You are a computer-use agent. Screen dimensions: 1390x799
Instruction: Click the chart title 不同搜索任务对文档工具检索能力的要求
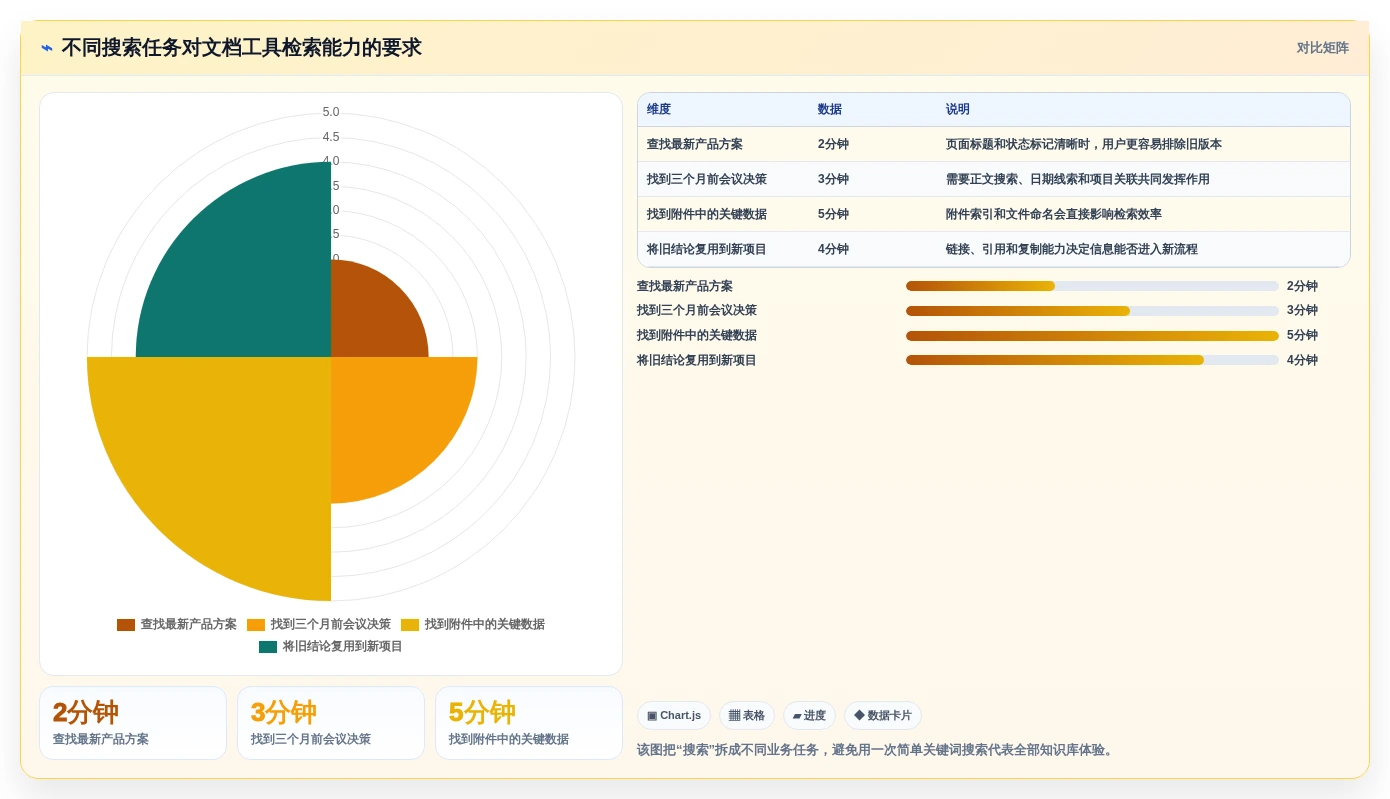tap(241, 48)
